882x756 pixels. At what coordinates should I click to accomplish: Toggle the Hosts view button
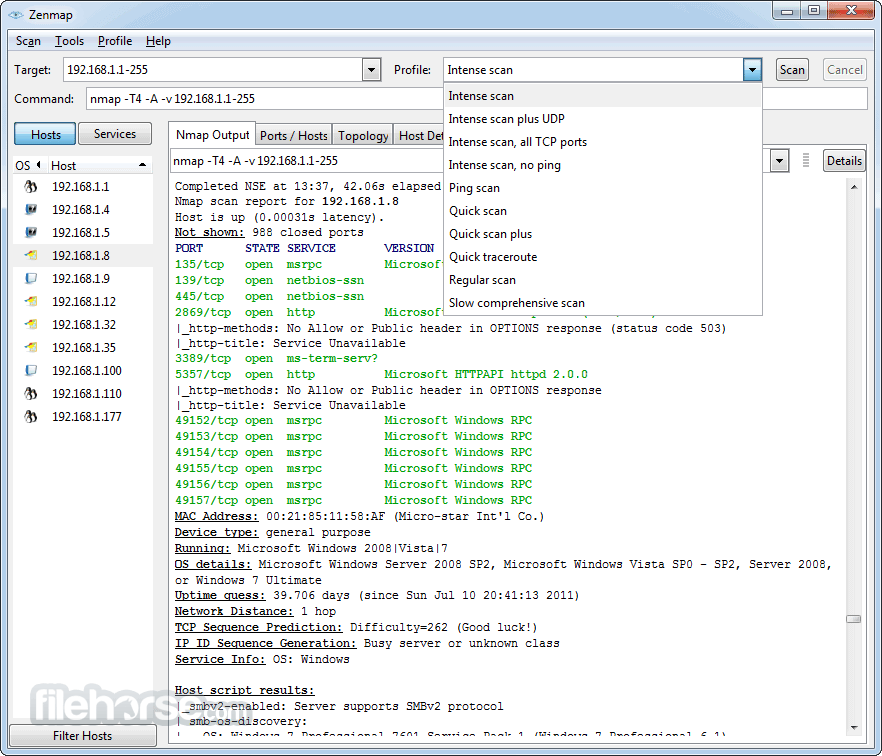(x=45, y=134)
